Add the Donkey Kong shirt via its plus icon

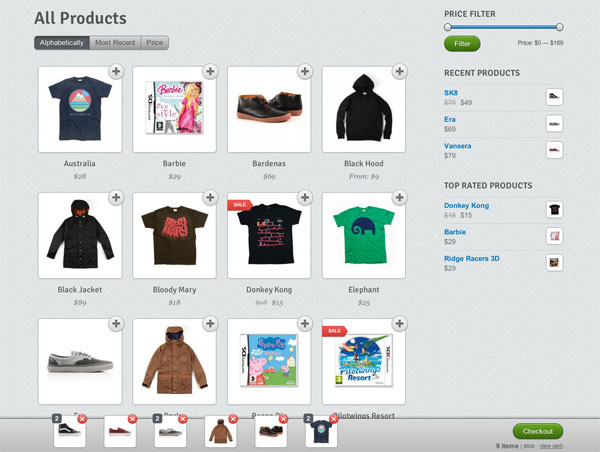tap(305, 197)
